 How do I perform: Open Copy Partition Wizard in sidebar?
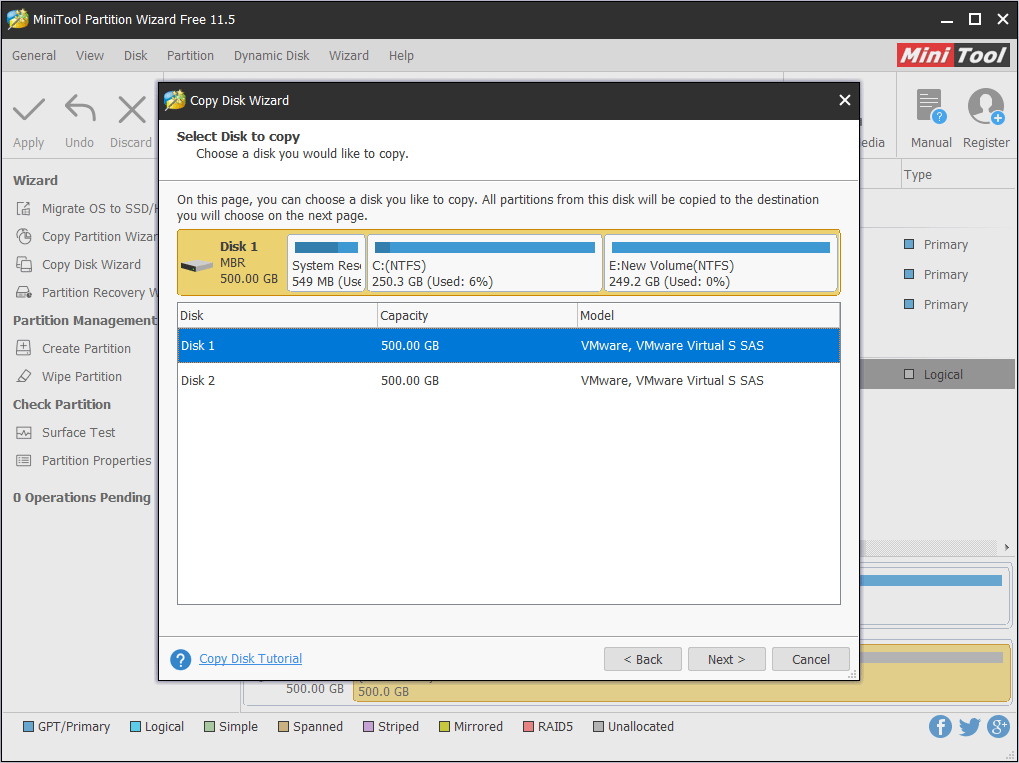click(x=86, y=237)
